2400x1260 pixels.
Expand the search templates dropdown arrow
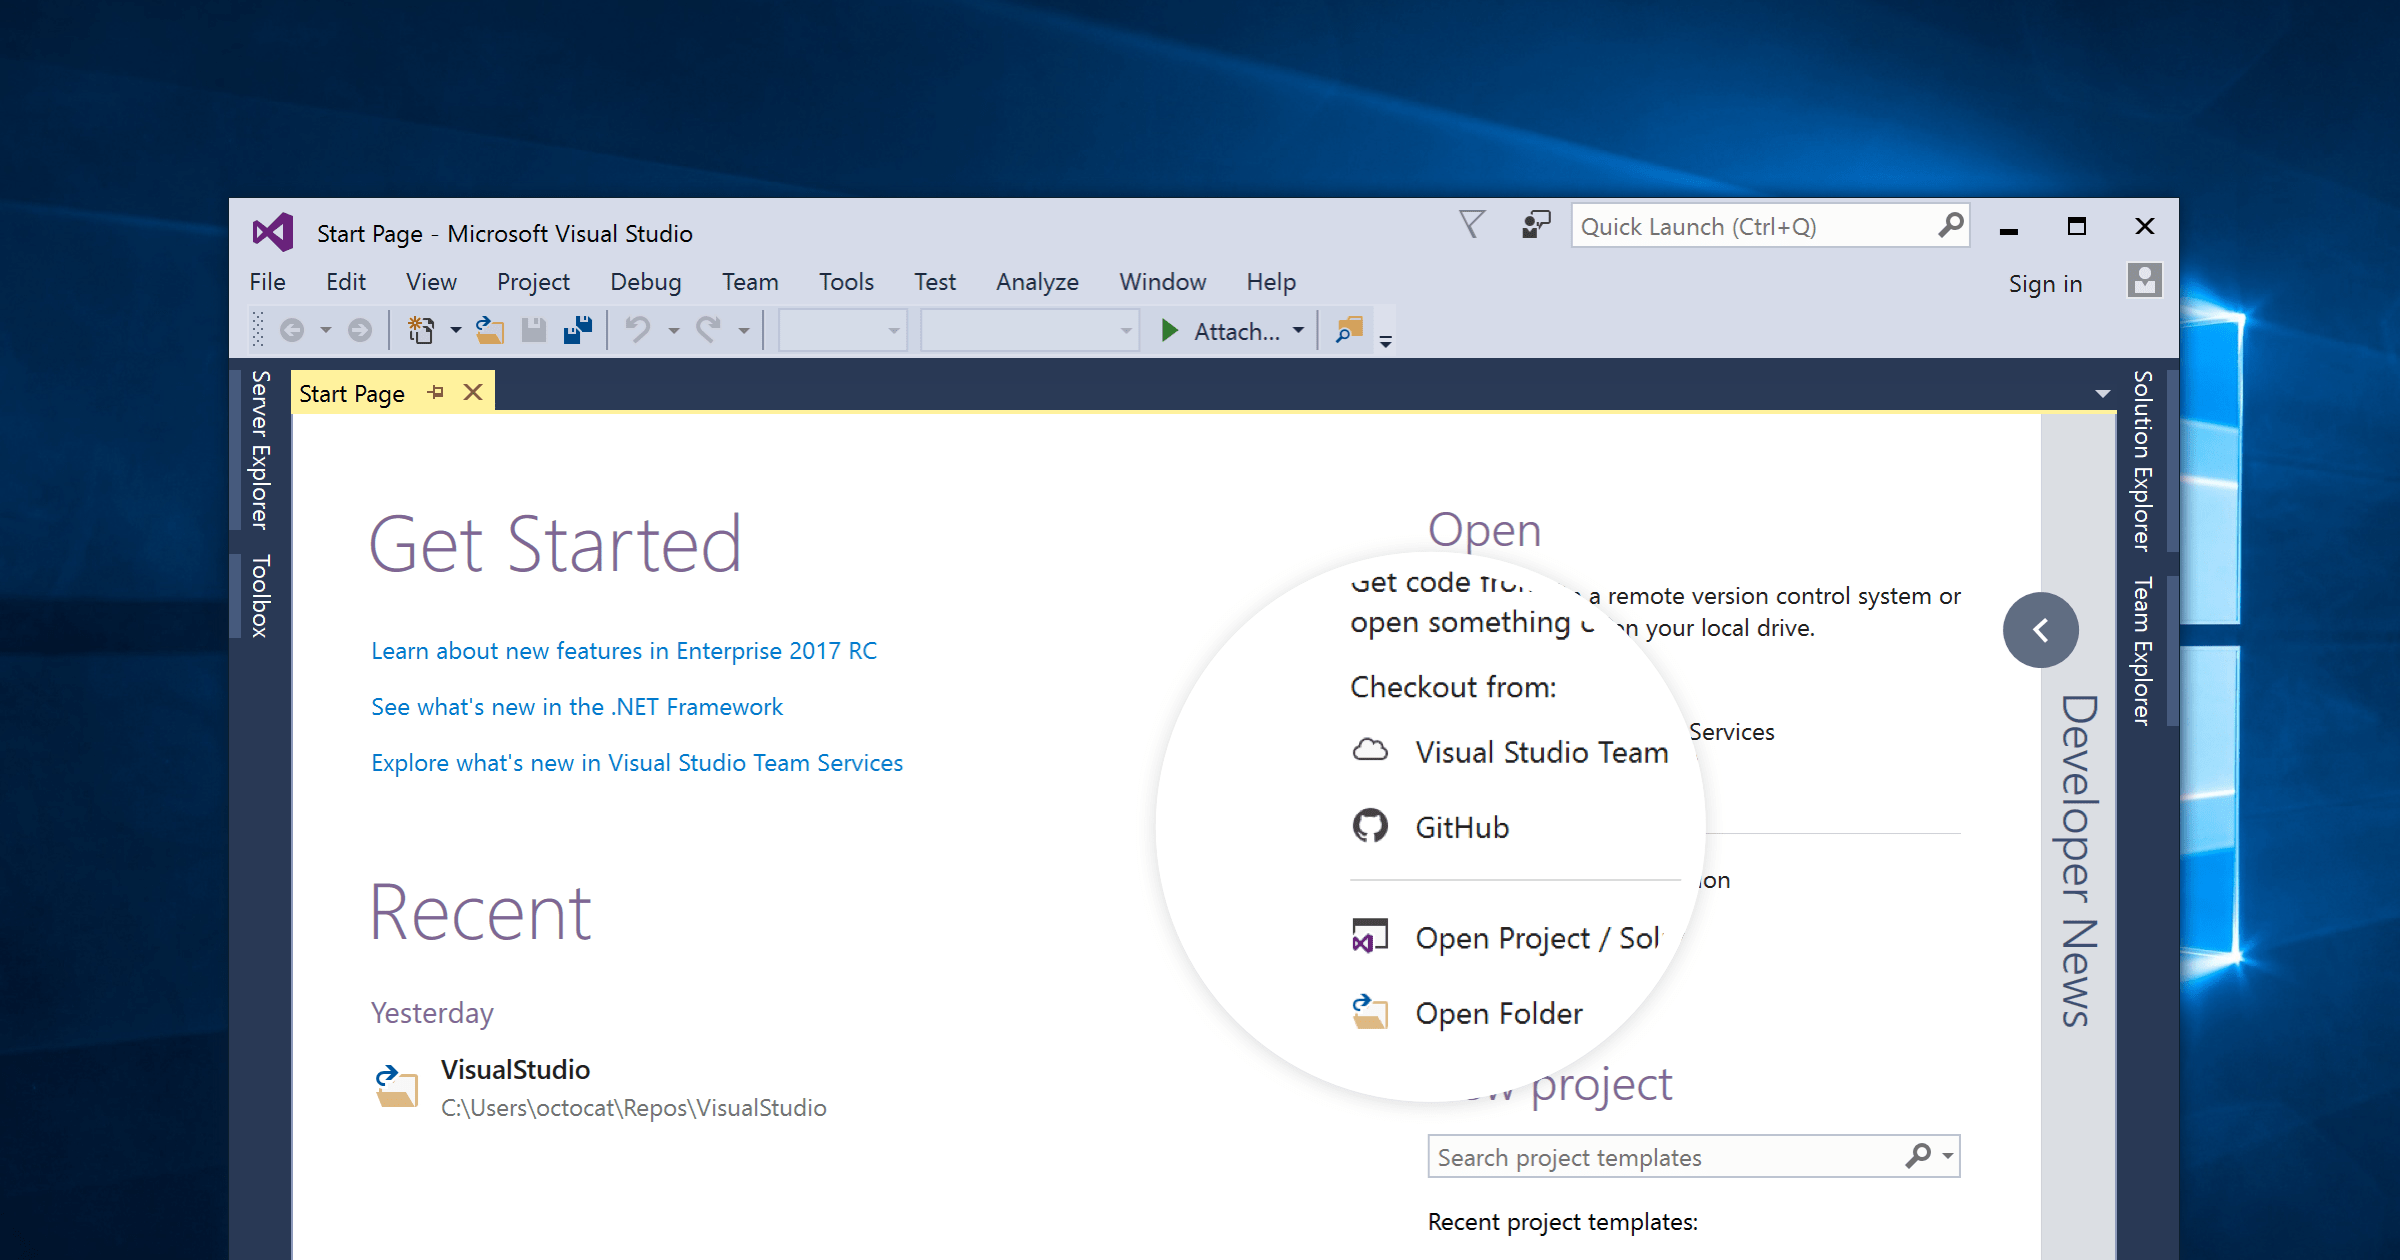1944,1156
